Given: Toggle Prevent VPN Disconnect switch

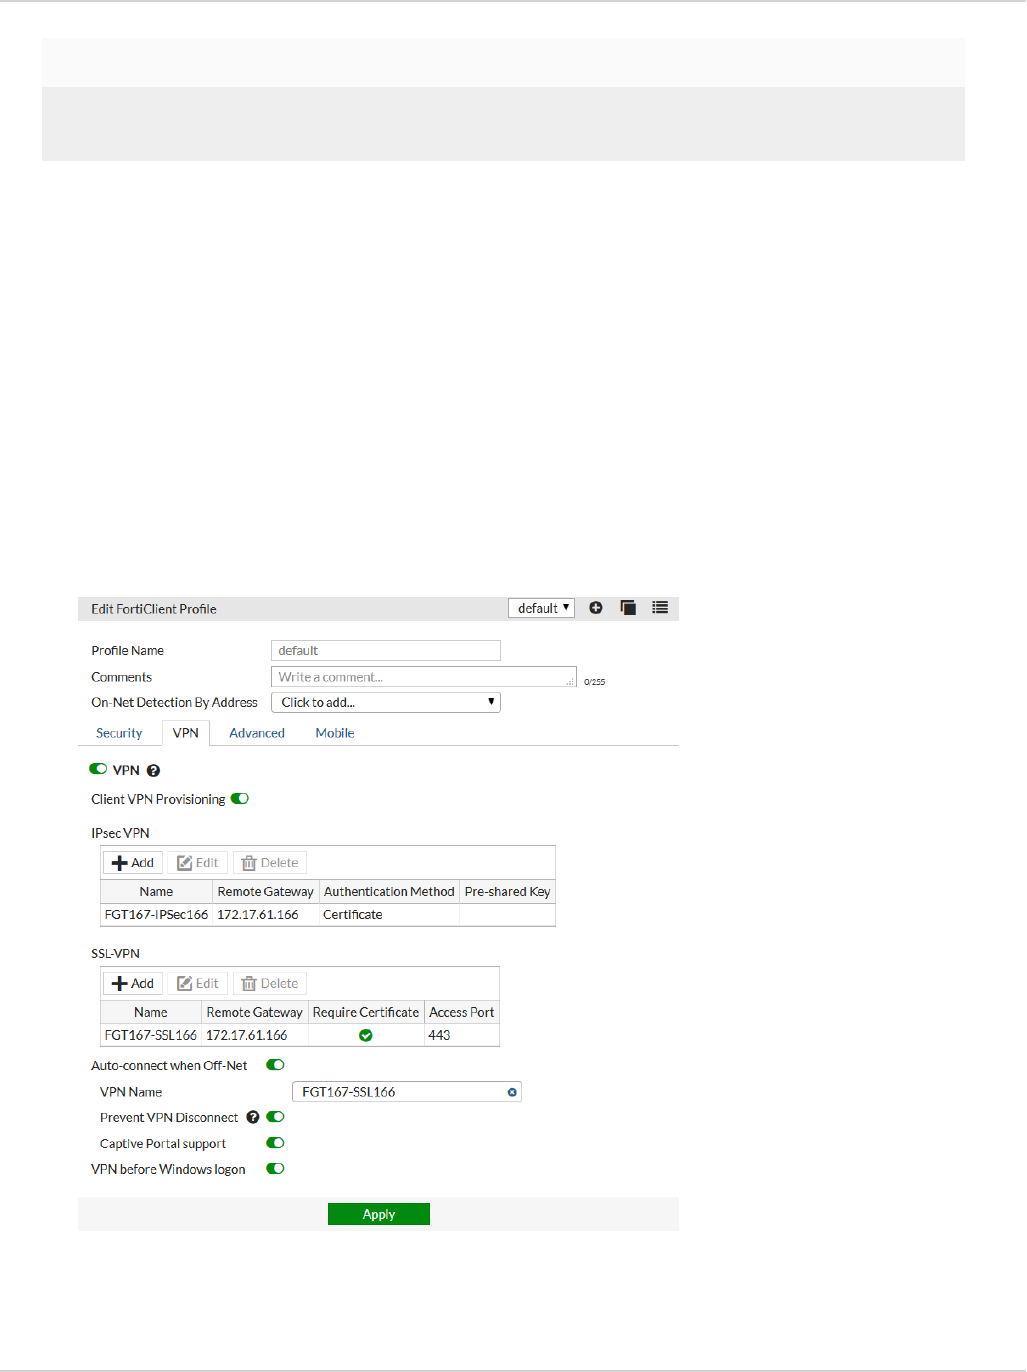Looking at the screenshot, I should pos(275,1117).
